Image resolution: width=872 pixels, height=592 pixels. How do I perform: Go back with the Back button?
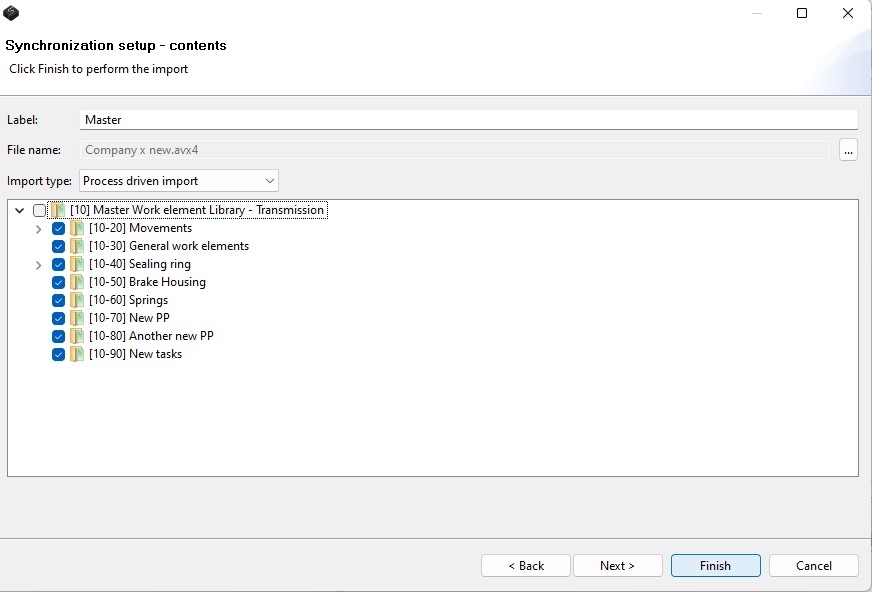(526, 566)
